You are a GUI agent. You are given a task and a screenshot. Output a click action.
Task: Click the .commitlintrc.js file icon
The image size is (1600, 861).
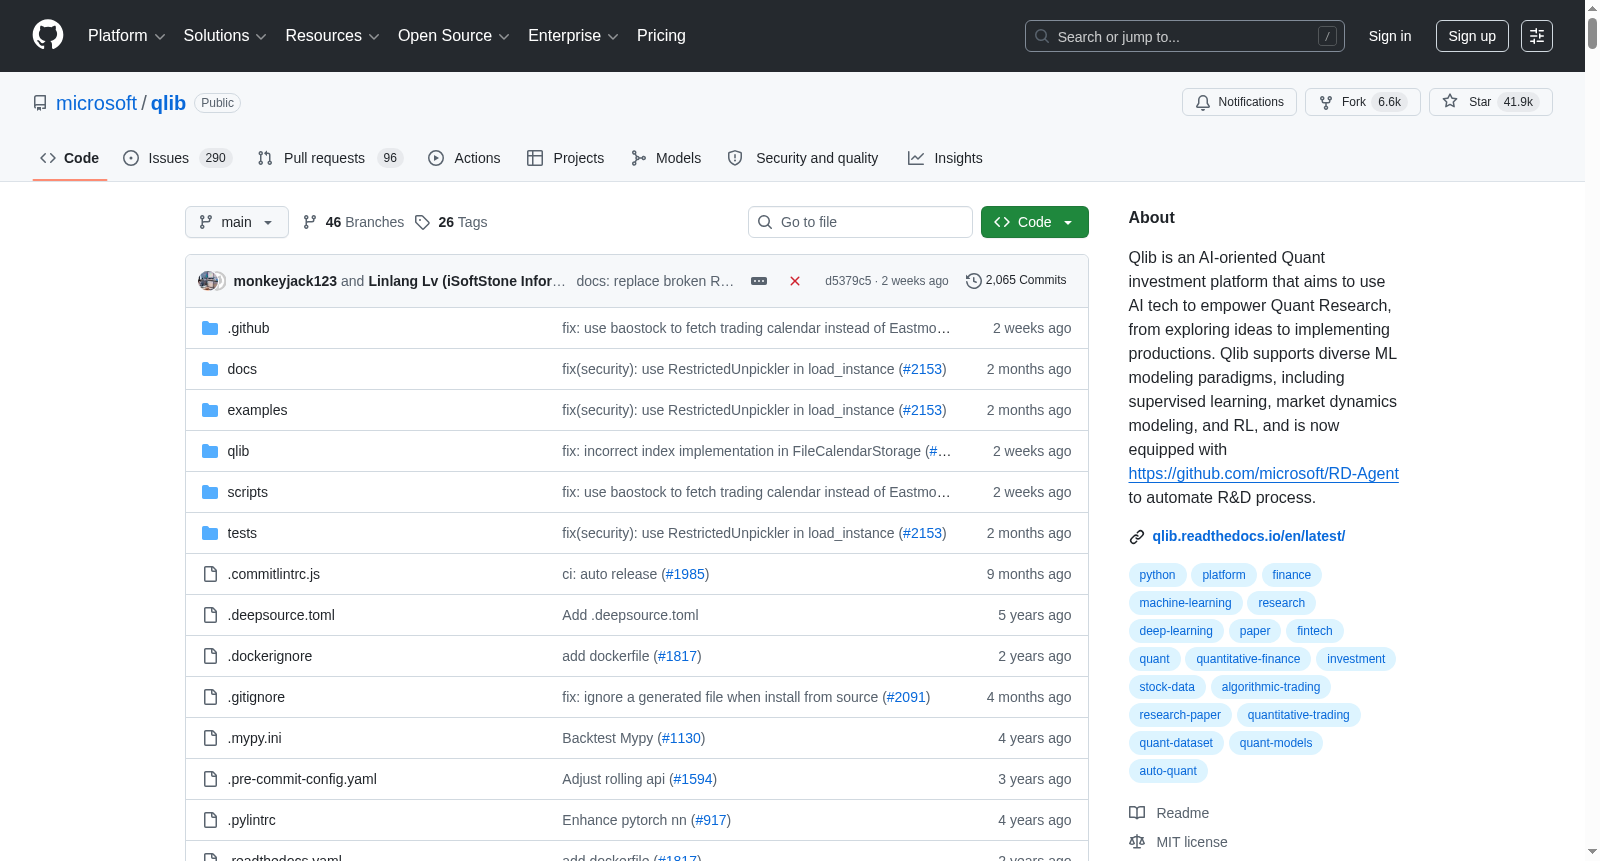(x=210, y=574)
